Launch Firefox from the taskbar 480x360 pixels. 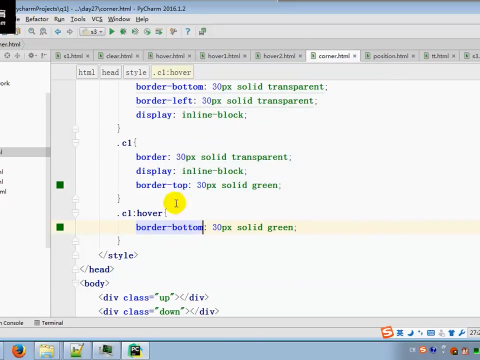pos(19,351)
